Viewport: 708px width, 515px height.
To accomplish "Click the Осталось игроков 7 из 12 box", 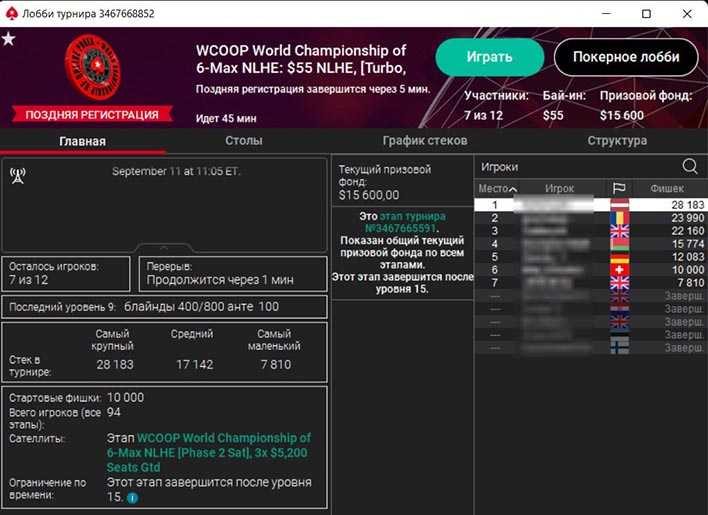I will (66, 274).
